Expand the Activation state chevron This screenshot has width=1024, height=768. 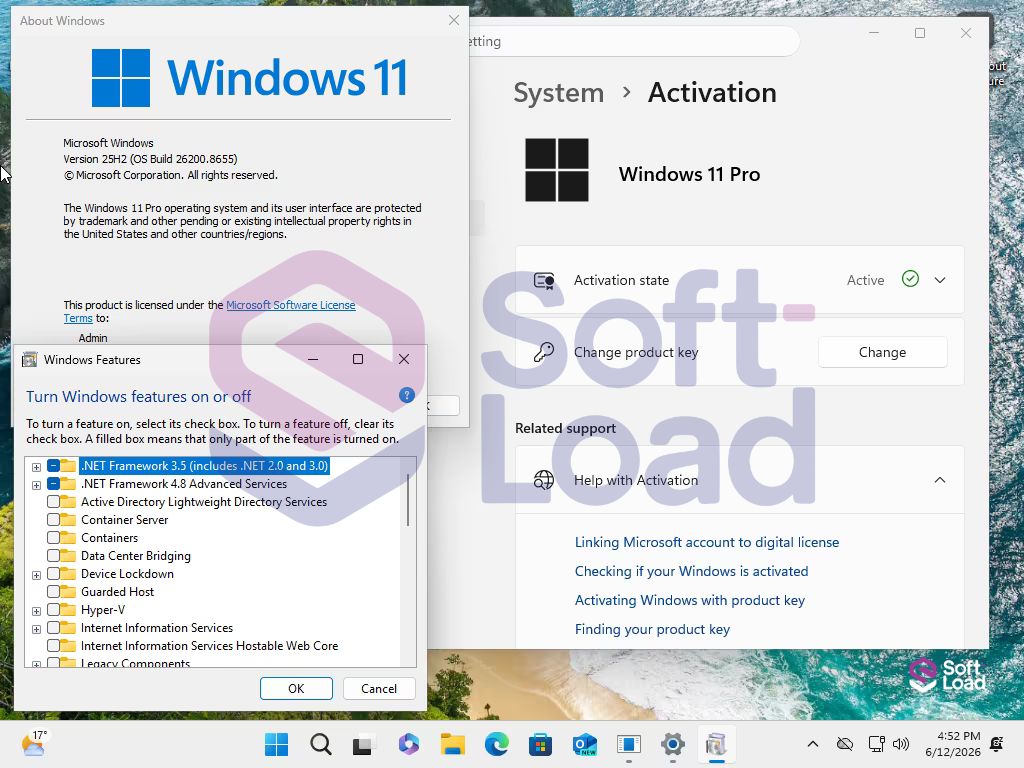coord(940,280)
